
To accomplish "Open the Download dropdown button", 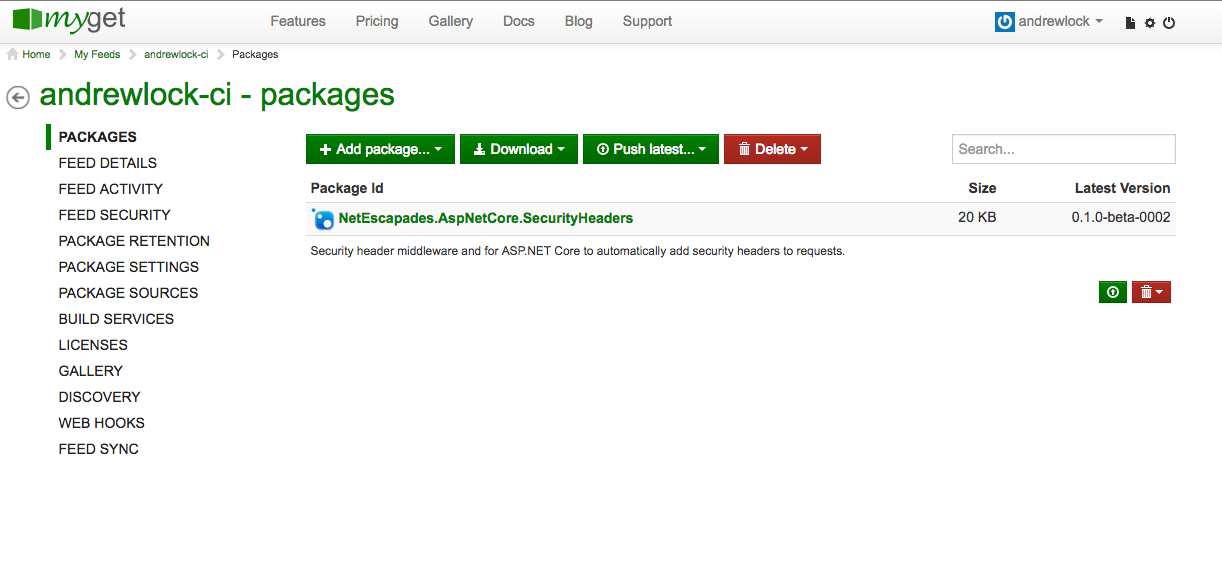I will click(519, 149).
